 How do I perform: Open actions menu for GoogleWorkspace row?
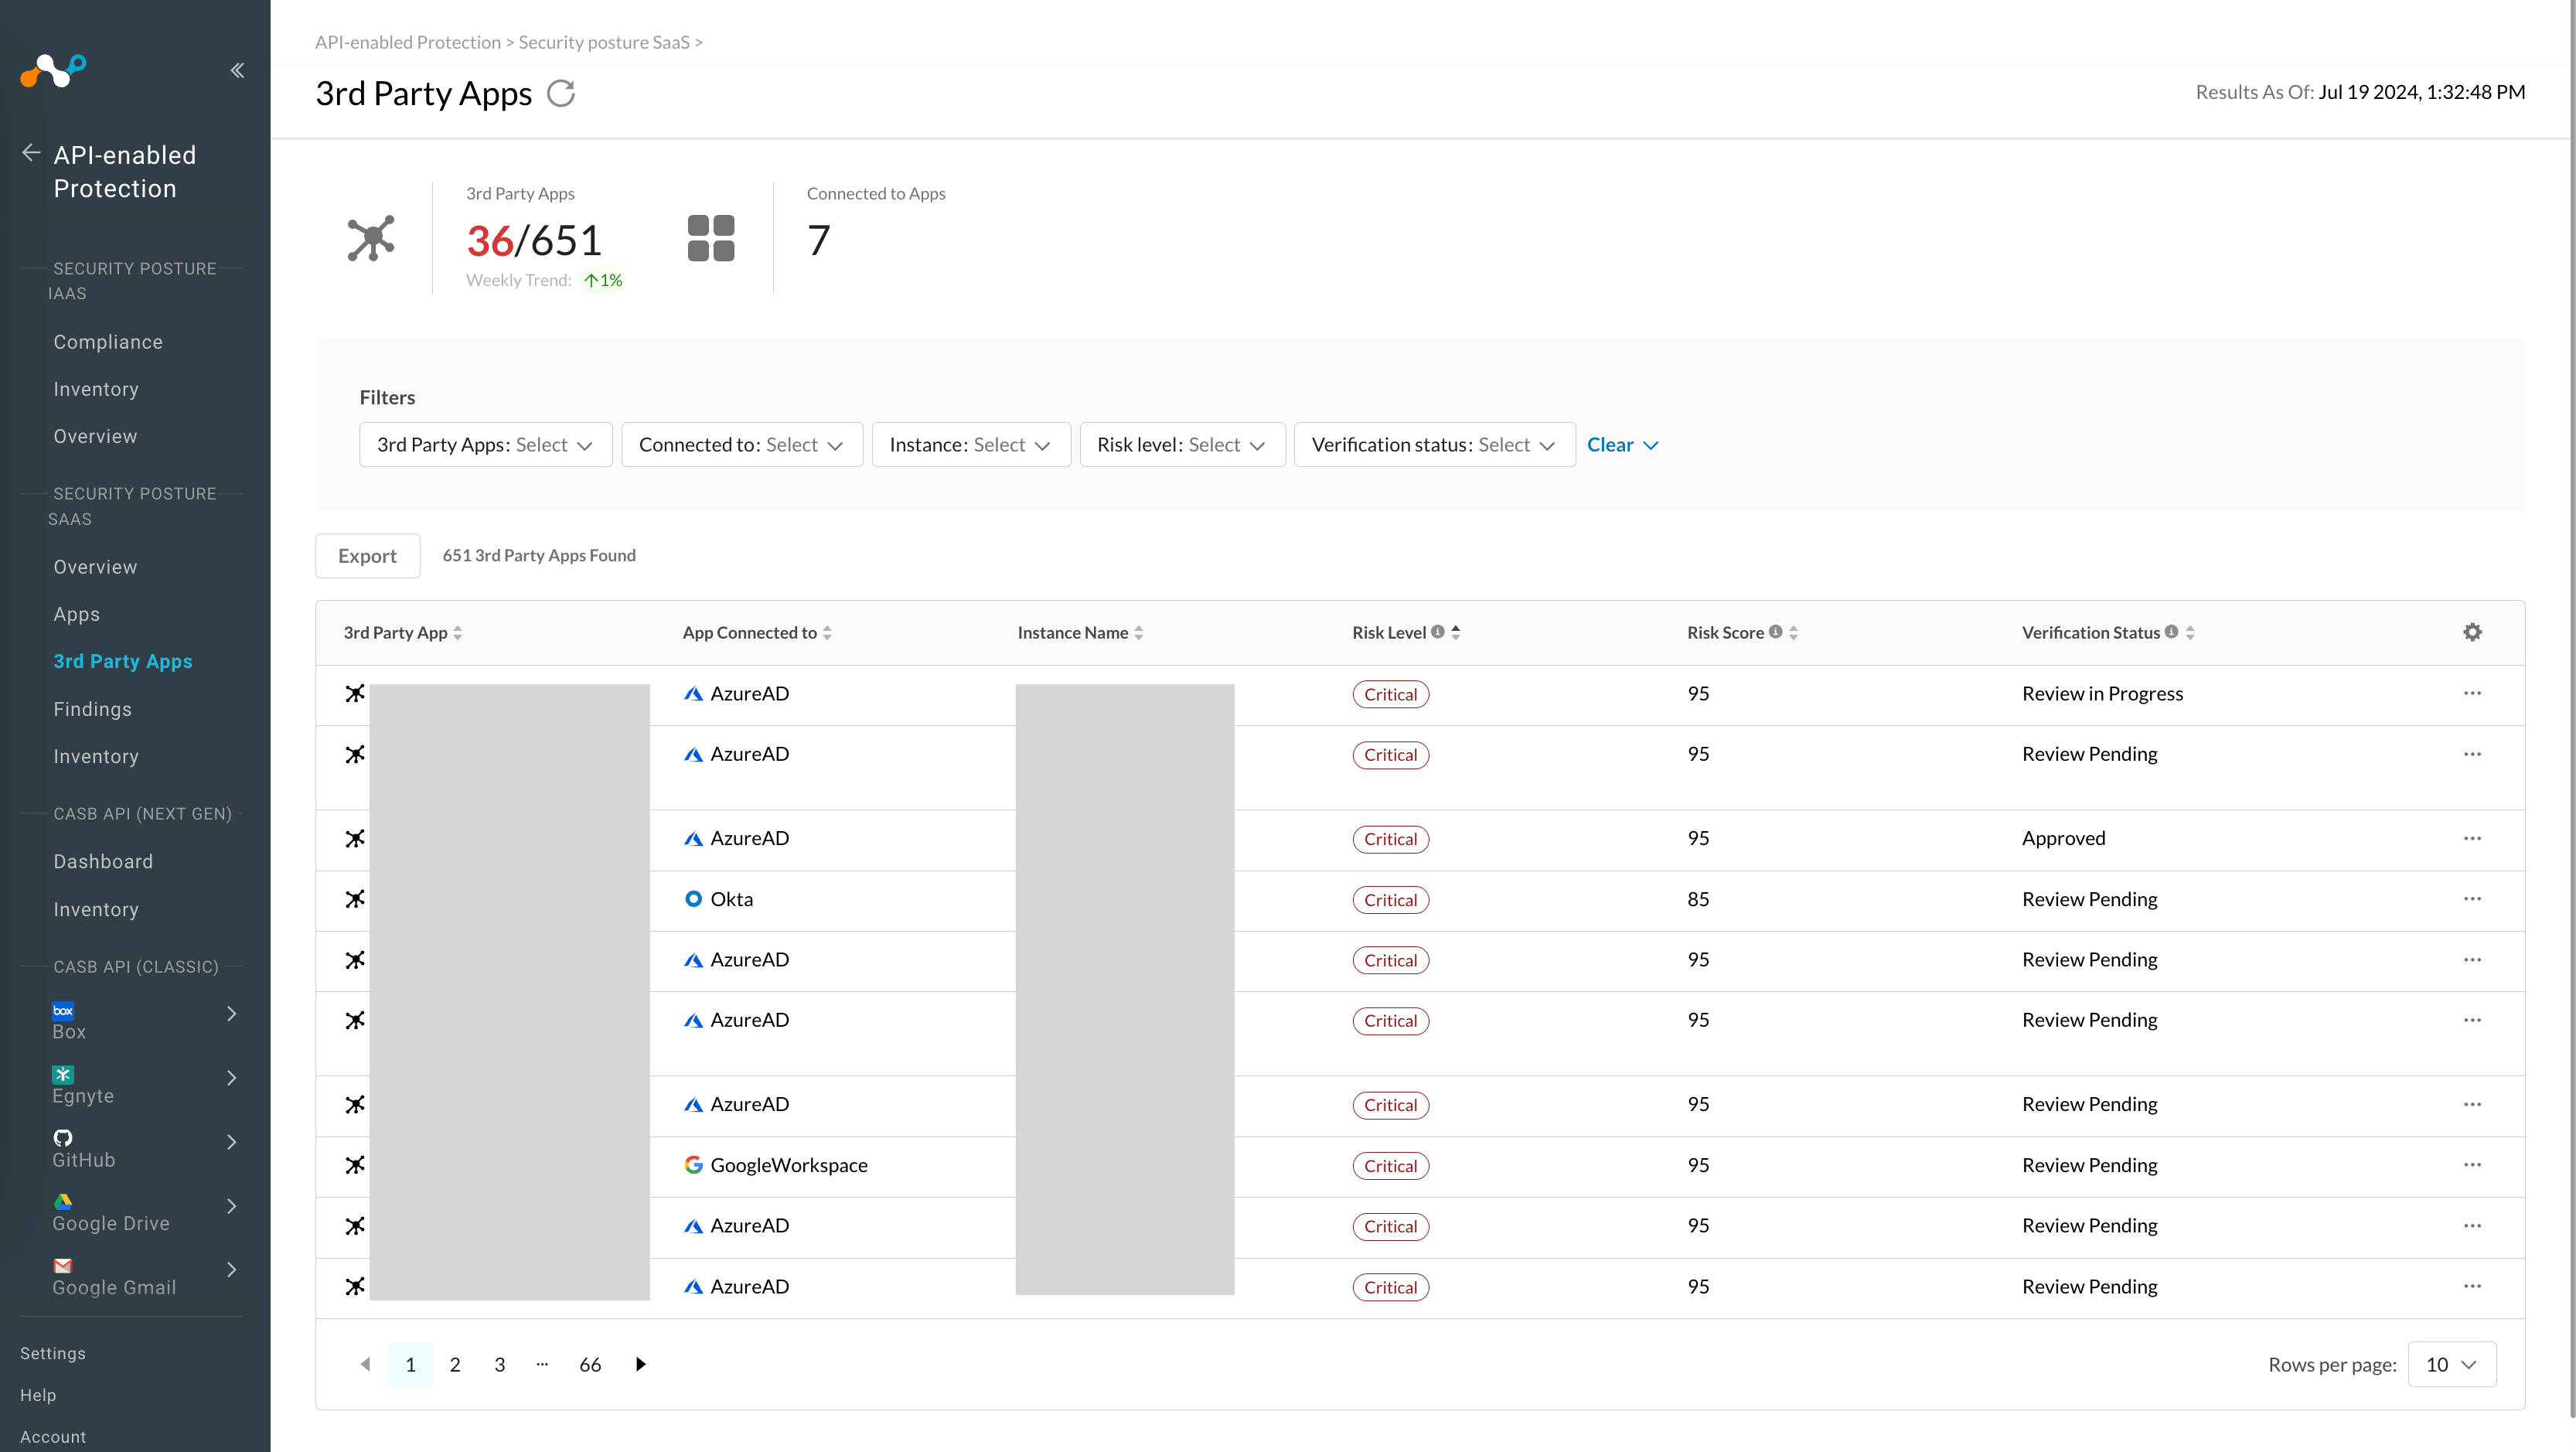tap(2472, 1165)
